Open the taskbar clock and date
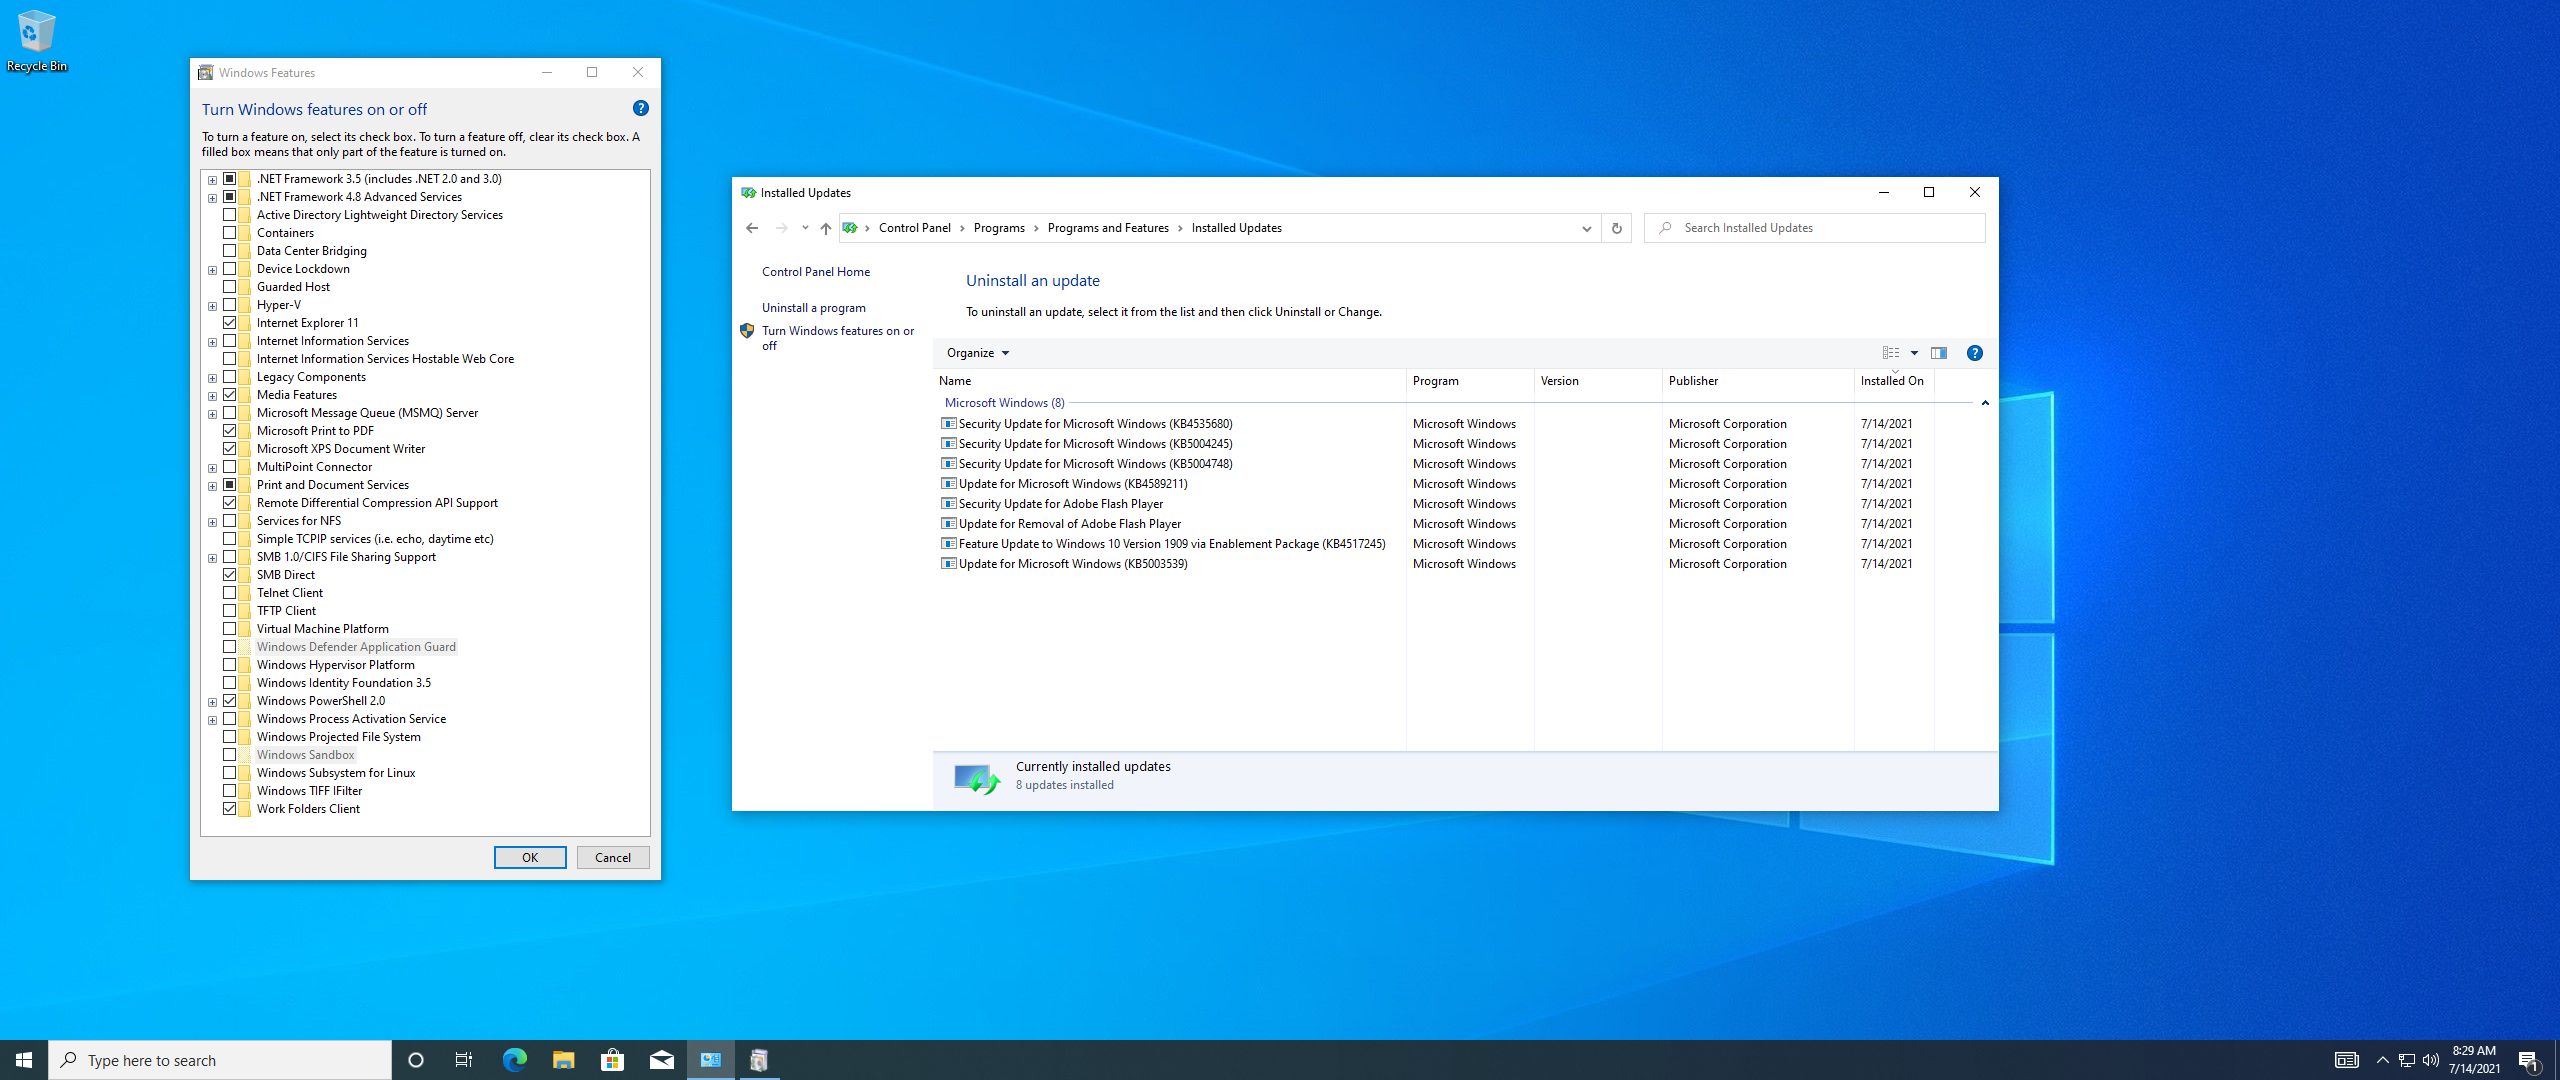 2474,1060
